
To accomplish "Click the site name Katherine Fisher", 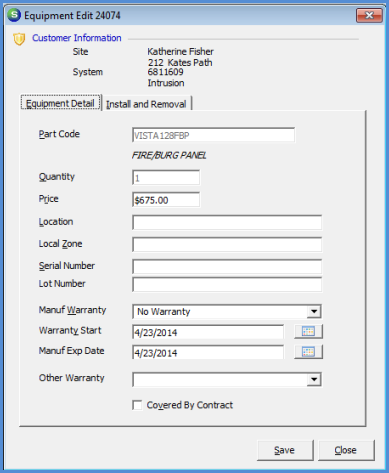I will [x=180, y=52].
